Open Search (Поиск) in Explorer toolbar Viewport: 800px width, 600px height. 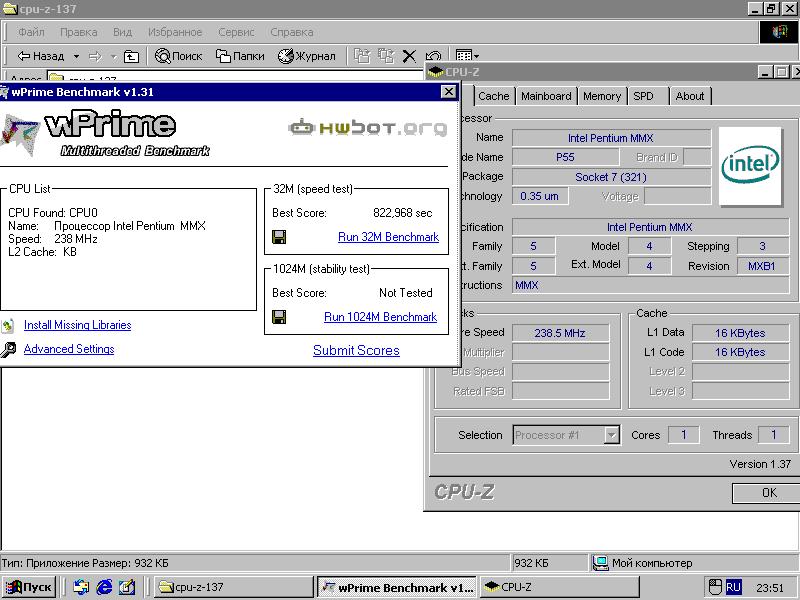[x=179, y=56]
